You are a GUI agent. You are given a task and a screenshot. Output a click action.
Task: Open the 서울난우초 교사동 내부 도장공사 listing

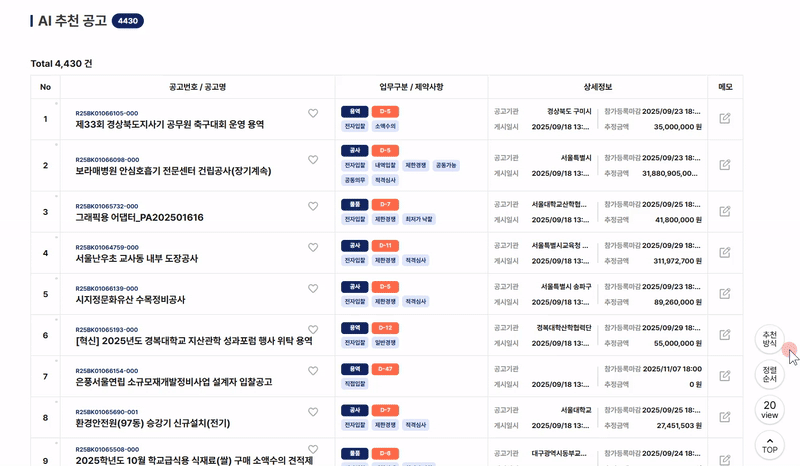tap(137, 259)
